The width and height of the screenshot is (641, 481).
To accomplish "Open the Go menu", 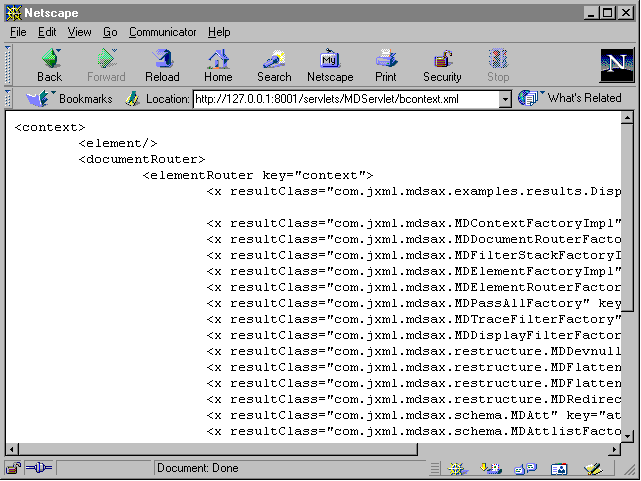I will click(x=110, y=32).
